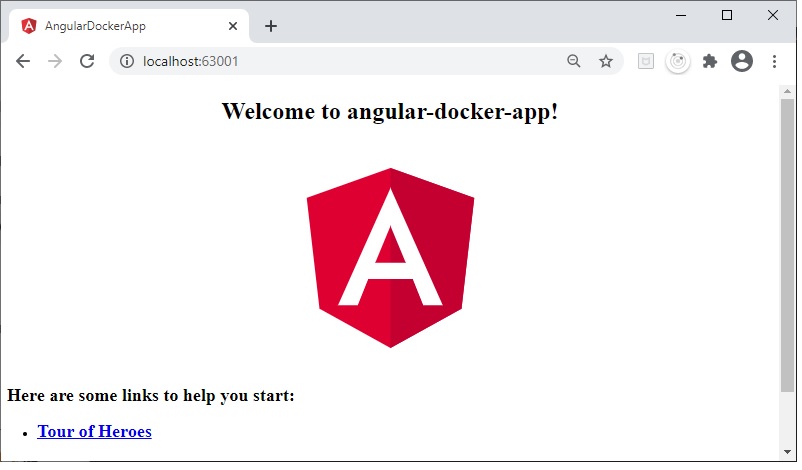The image size is (802, 470).
Task: Maximize the browser window
Action: tap(727, 15)
